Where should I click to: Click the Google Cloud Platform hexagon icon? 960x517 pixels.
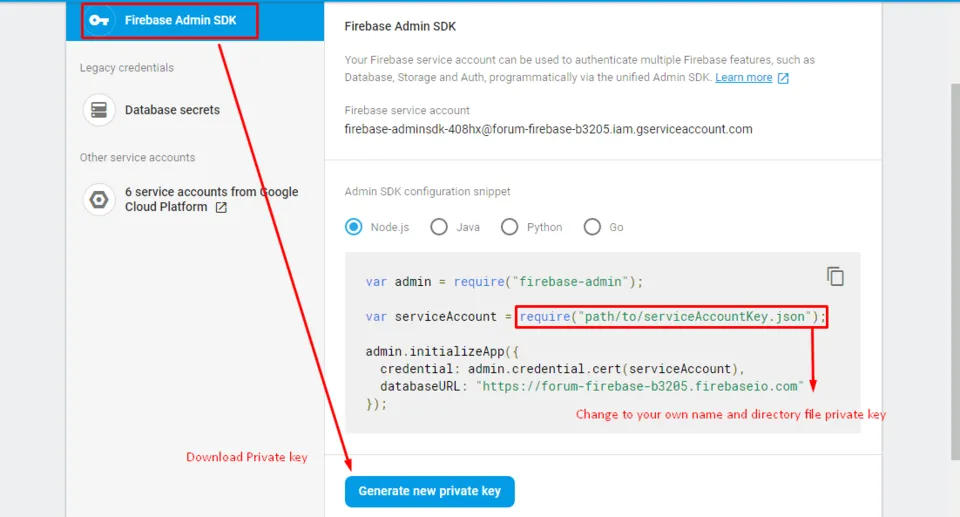[x=99, y=200]
